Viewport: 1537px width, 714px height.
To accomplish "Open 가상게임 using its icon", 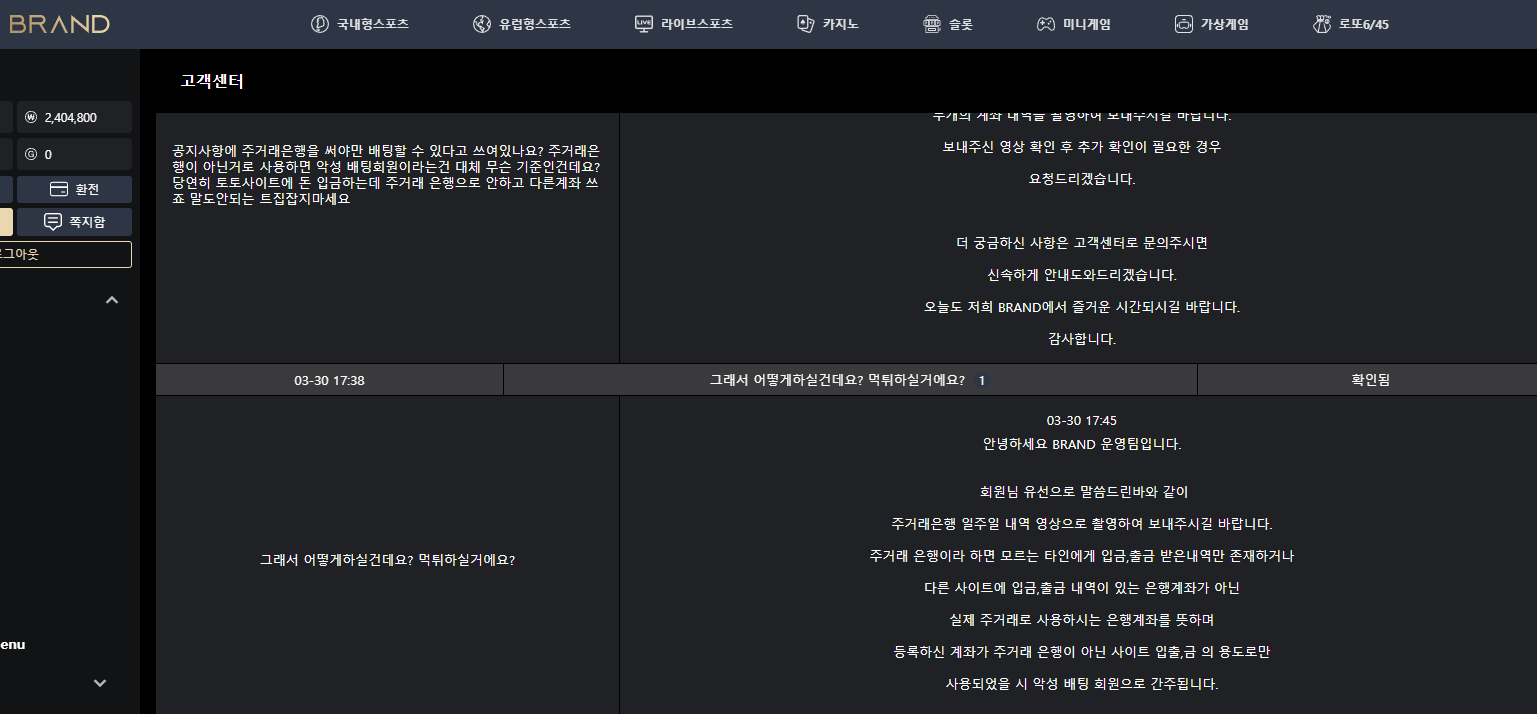I will (1184, 24).
